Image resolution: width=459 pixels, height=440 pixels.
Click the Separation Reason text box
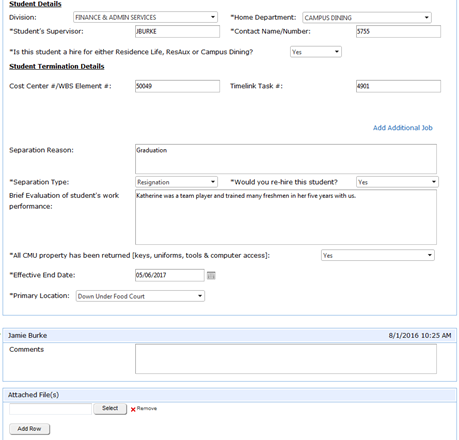point(286,159)
